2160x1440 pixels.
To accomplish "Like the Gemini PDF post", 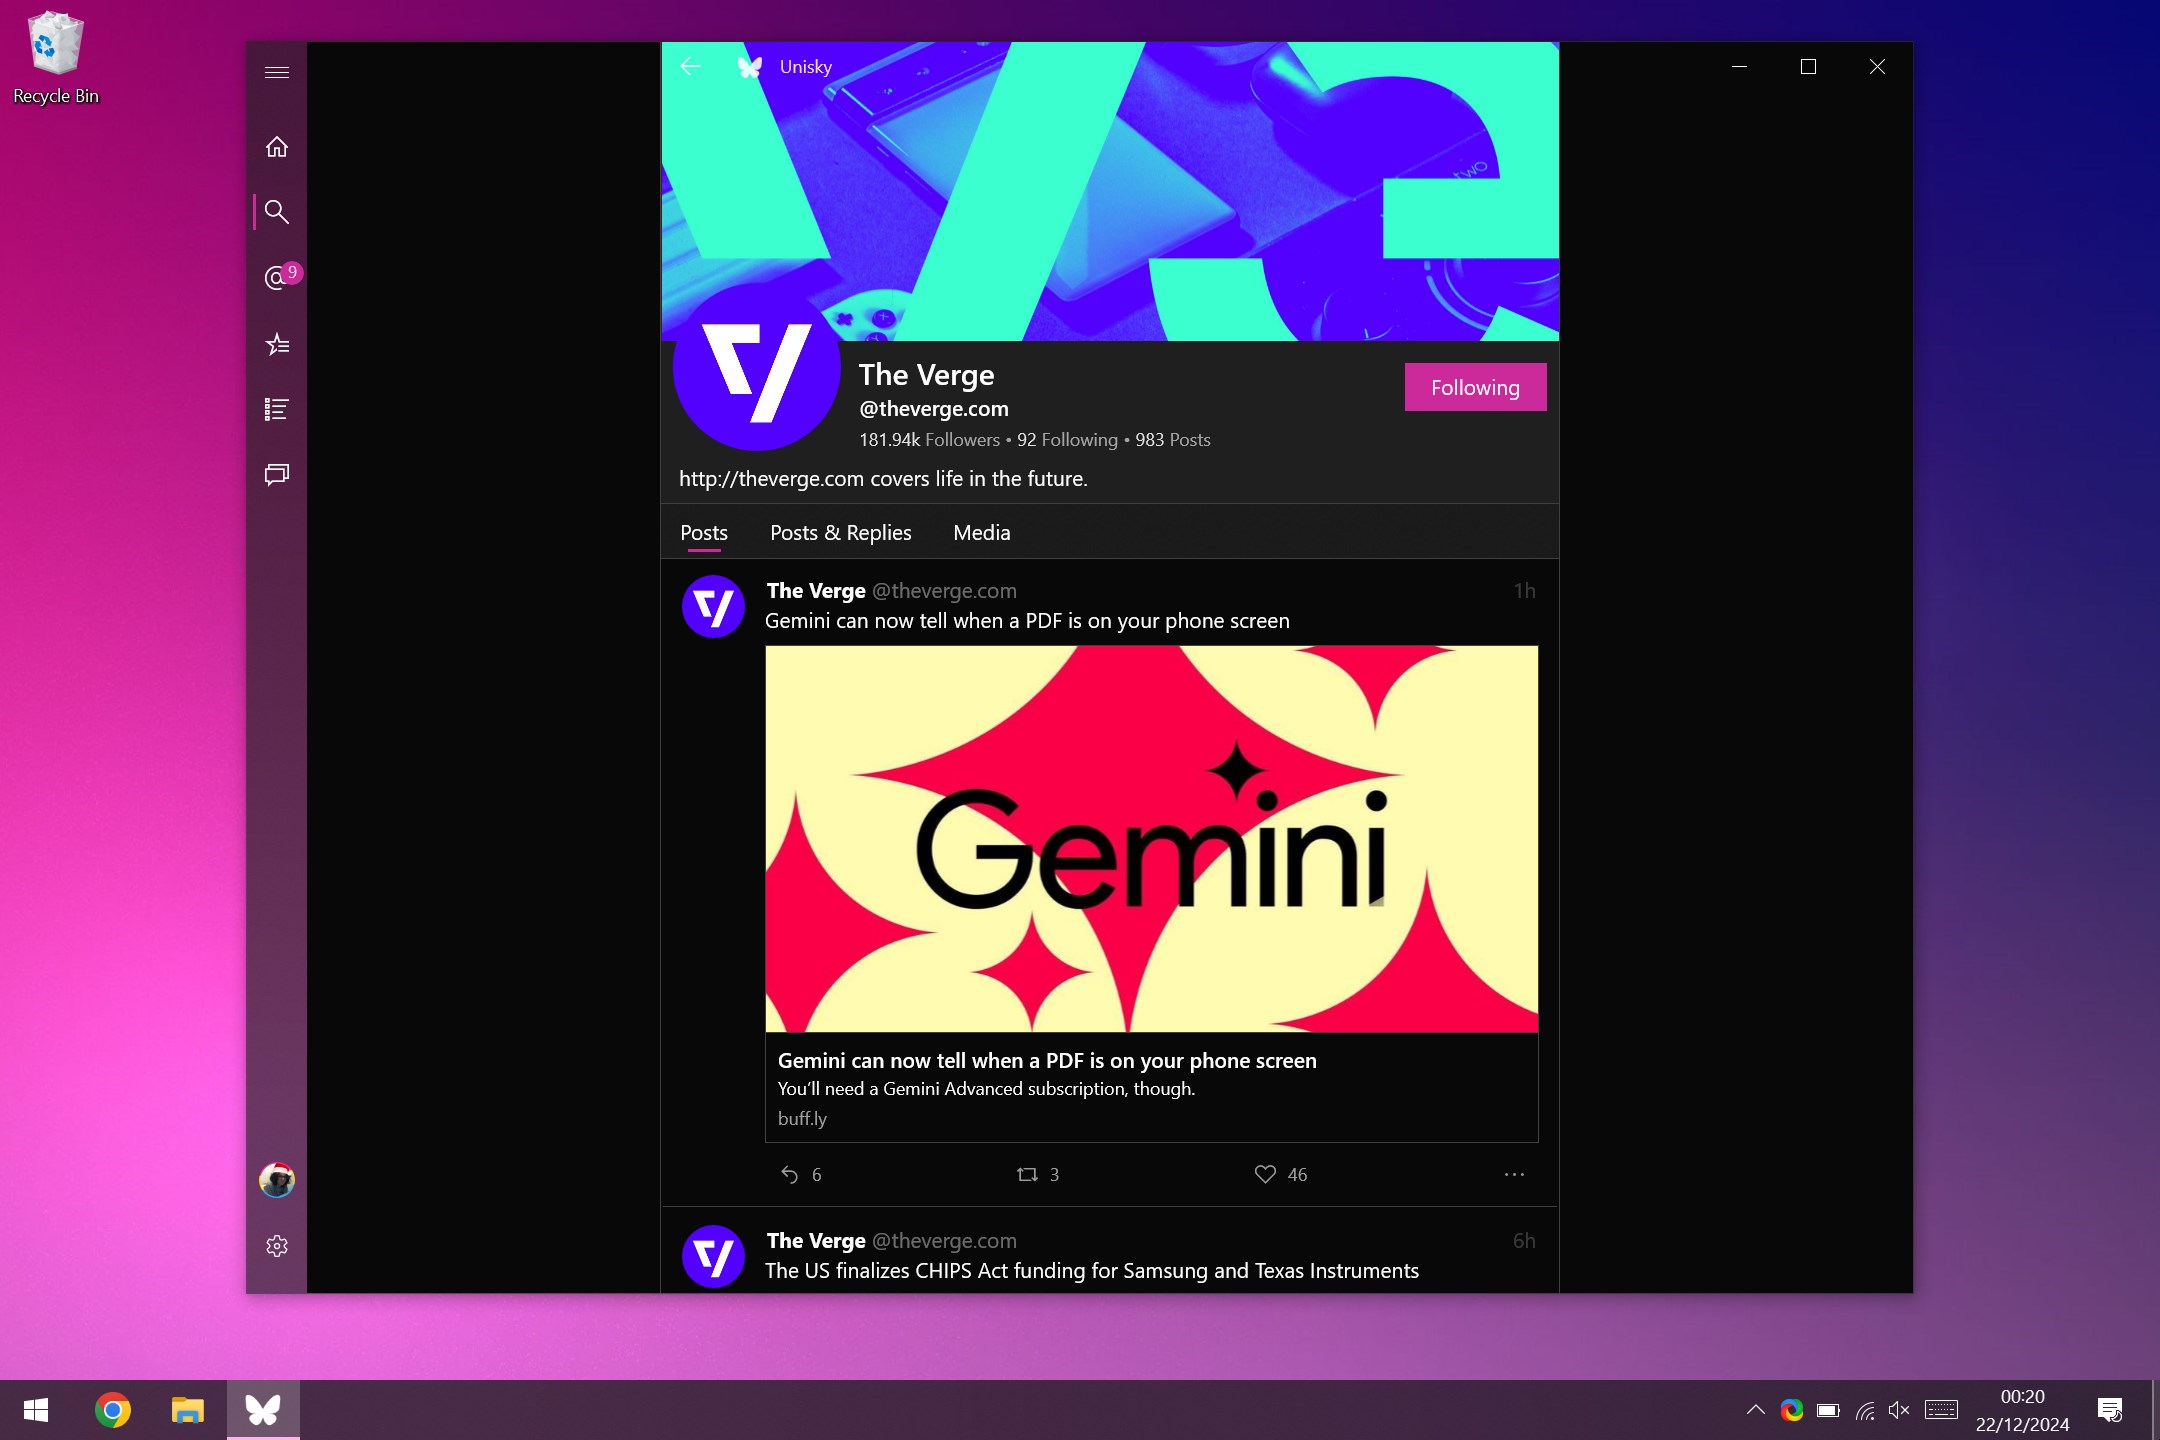I will 1265,1174.
